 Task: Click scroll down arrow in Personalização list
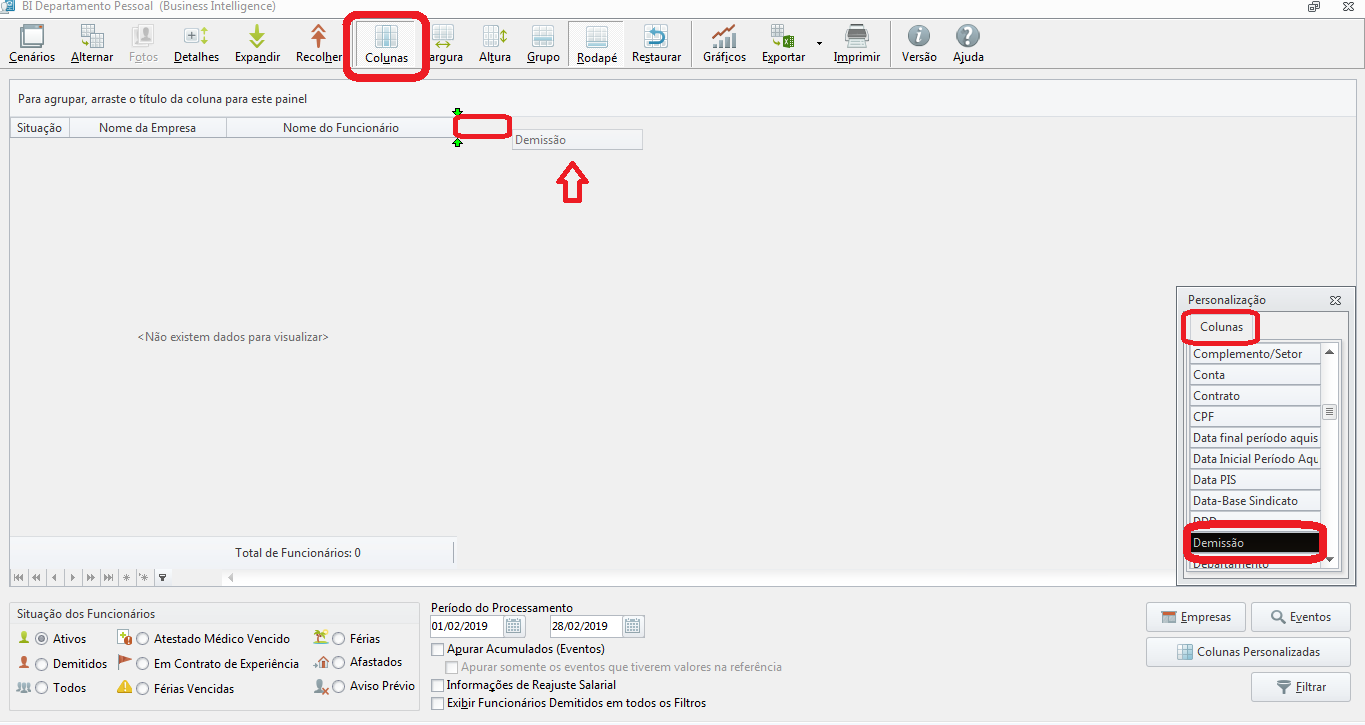click(x=1330, y=560)
